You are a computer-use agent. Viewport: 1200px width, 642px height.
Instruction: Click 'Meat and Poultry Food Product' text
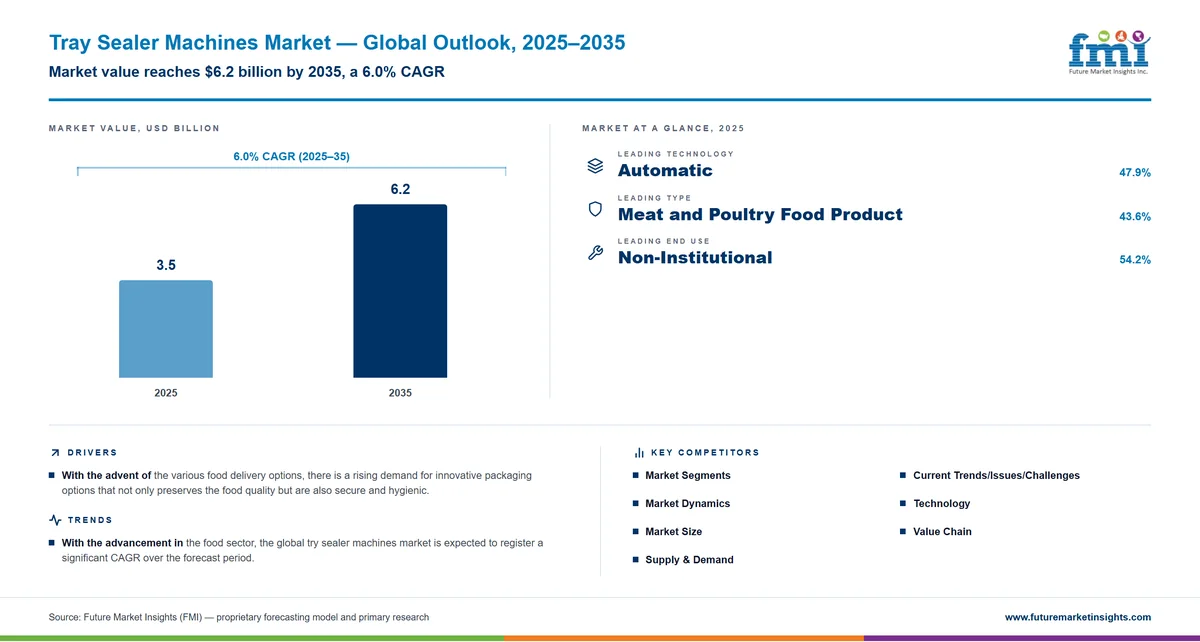(760, 214)
